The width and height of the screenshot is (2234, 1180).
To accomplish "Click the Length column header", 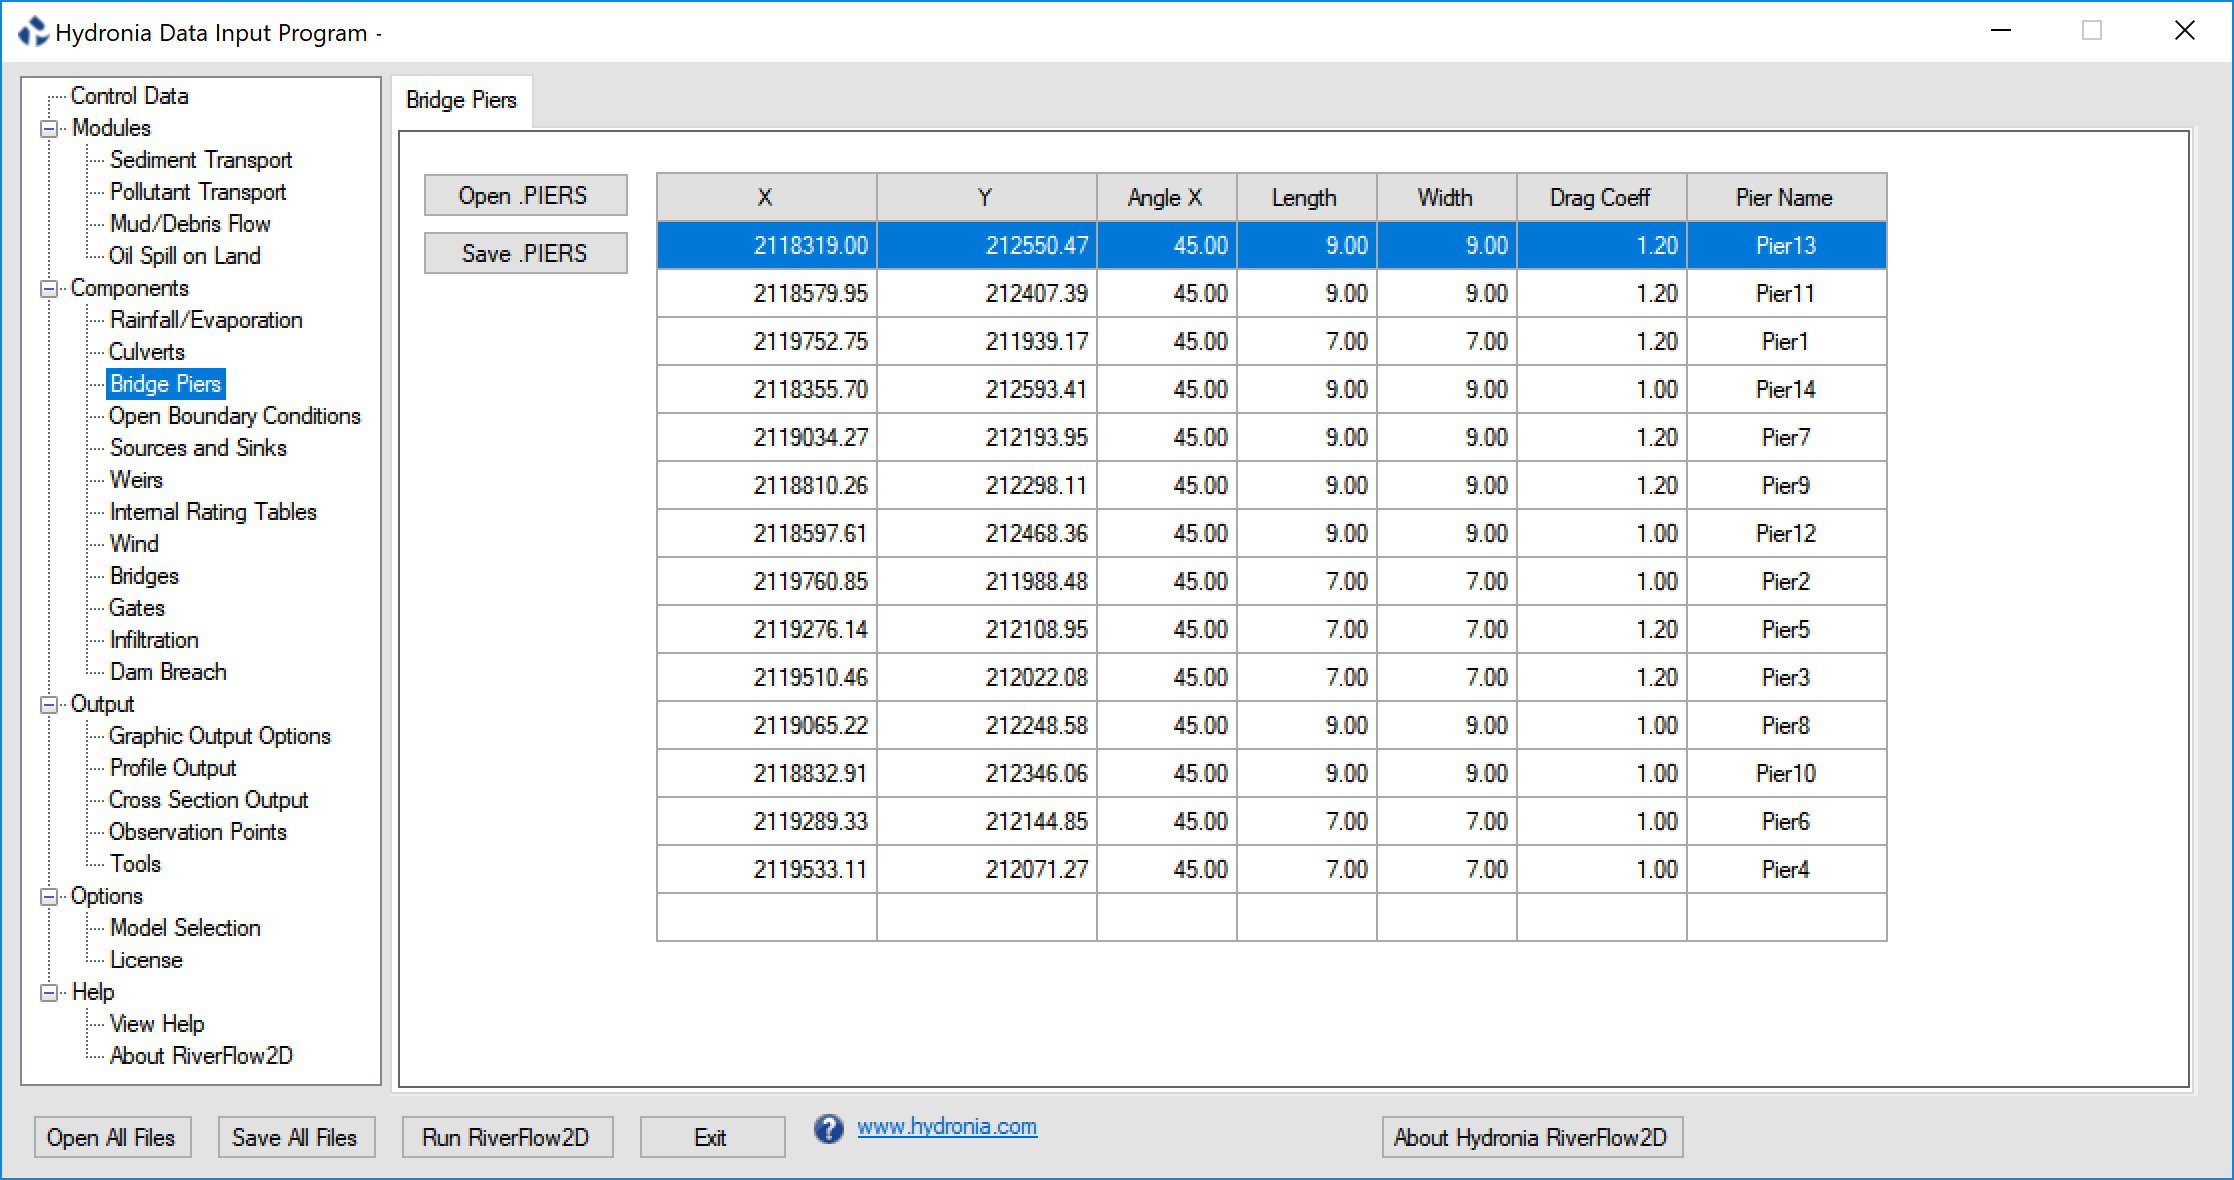I will (1307, 197).
